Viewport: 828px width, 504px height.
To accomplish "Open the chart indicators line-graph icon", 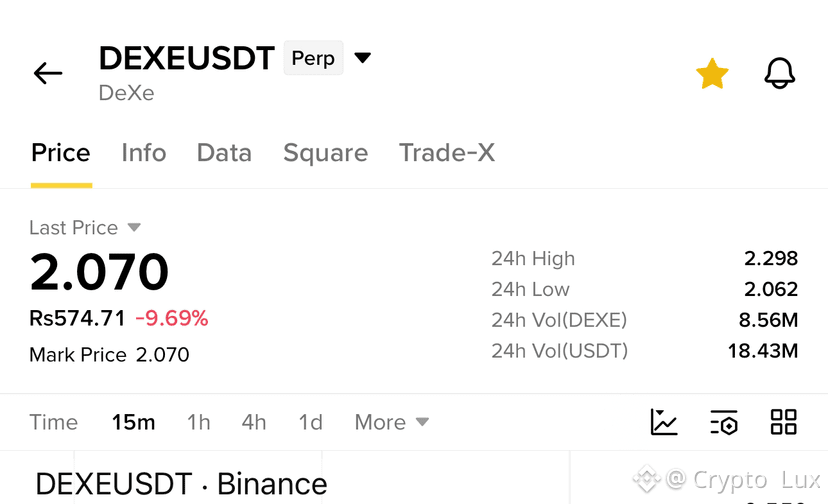I will 664,422.
